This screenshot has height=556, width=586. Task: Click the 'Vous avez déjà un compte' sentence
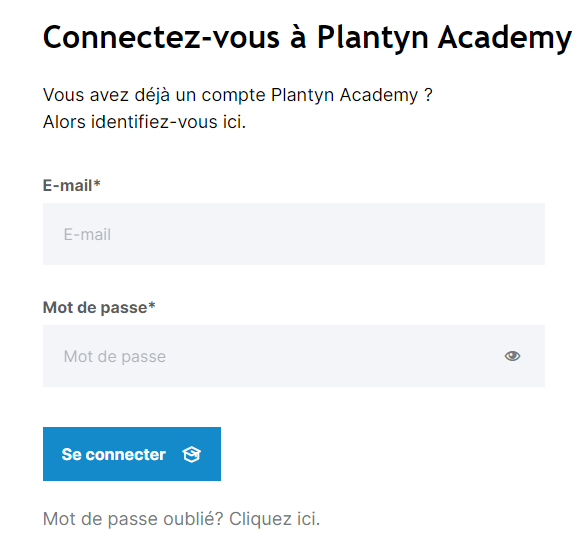pos(238,95)
